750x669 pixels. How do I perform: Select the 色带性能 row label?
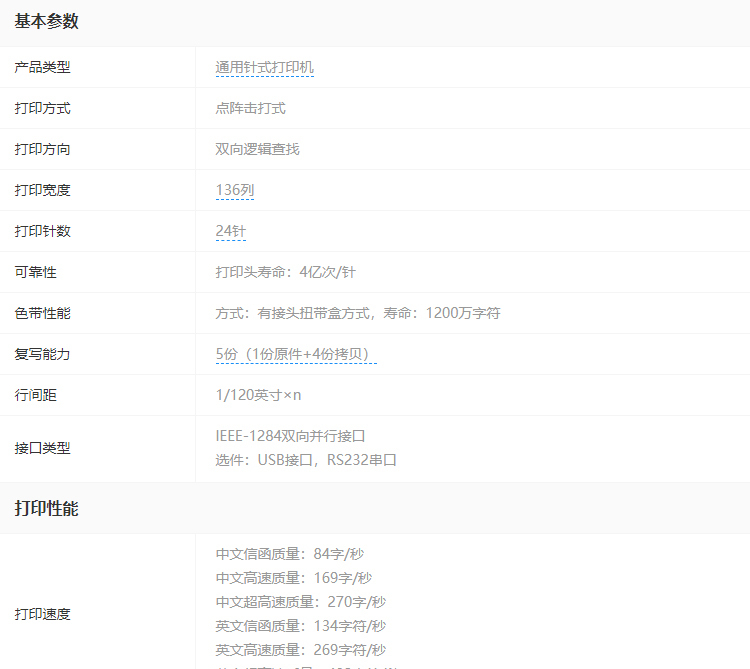(x=42, y=313)
